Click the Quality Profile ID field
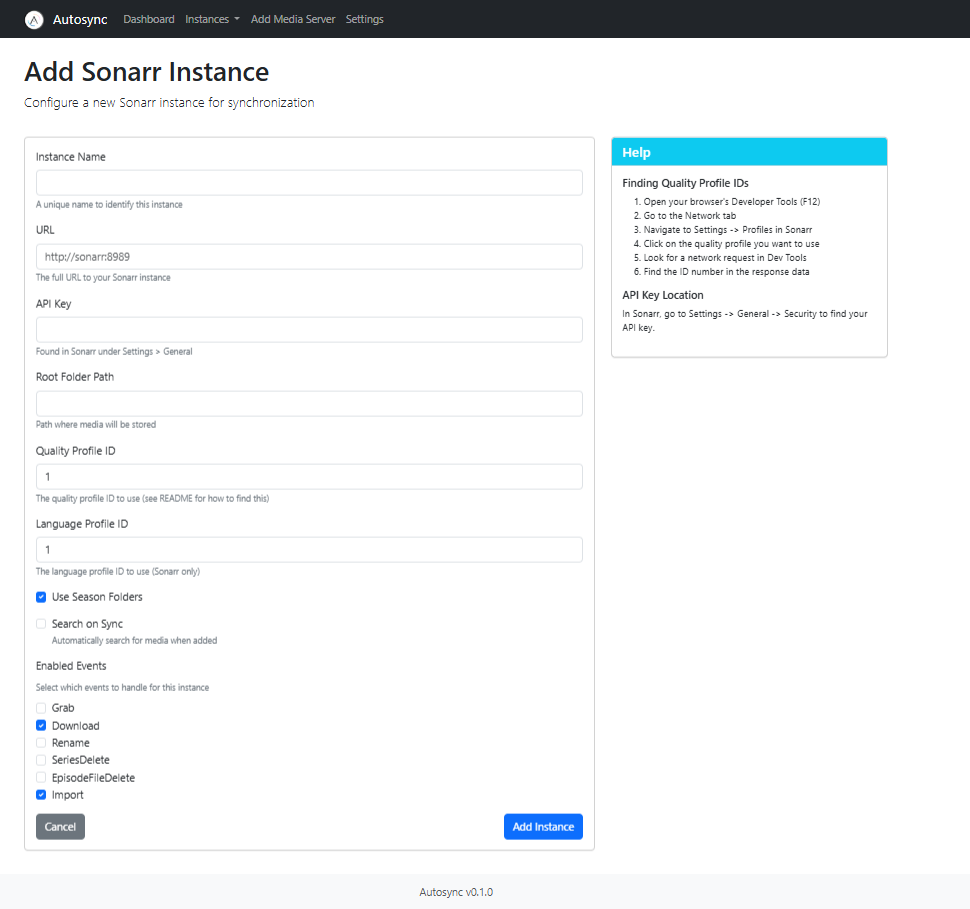This screenshot has width=970, height=909. coord(309,477)
